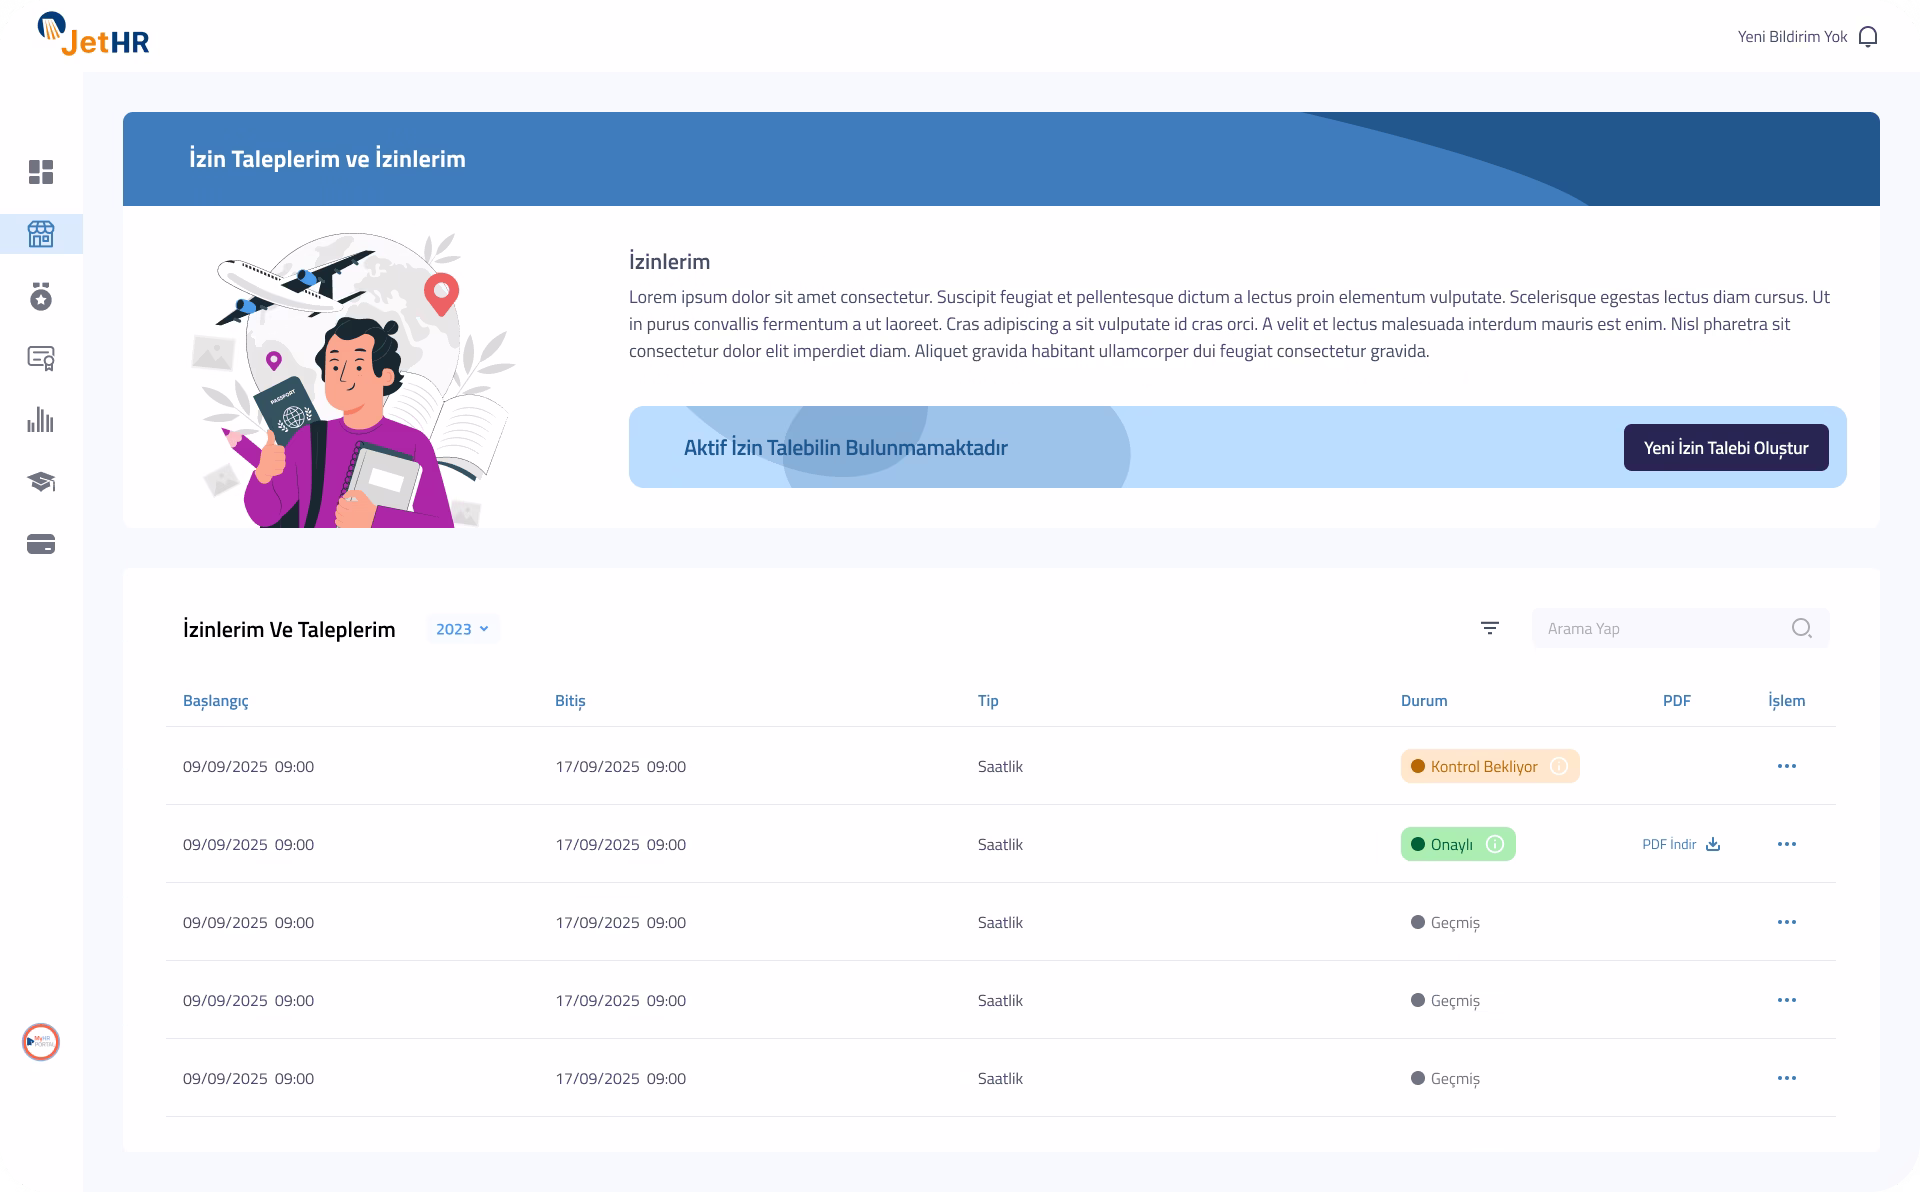Open the credit card sidebar icon
Screen dimensions: 1920x1192
pos(41,544)
